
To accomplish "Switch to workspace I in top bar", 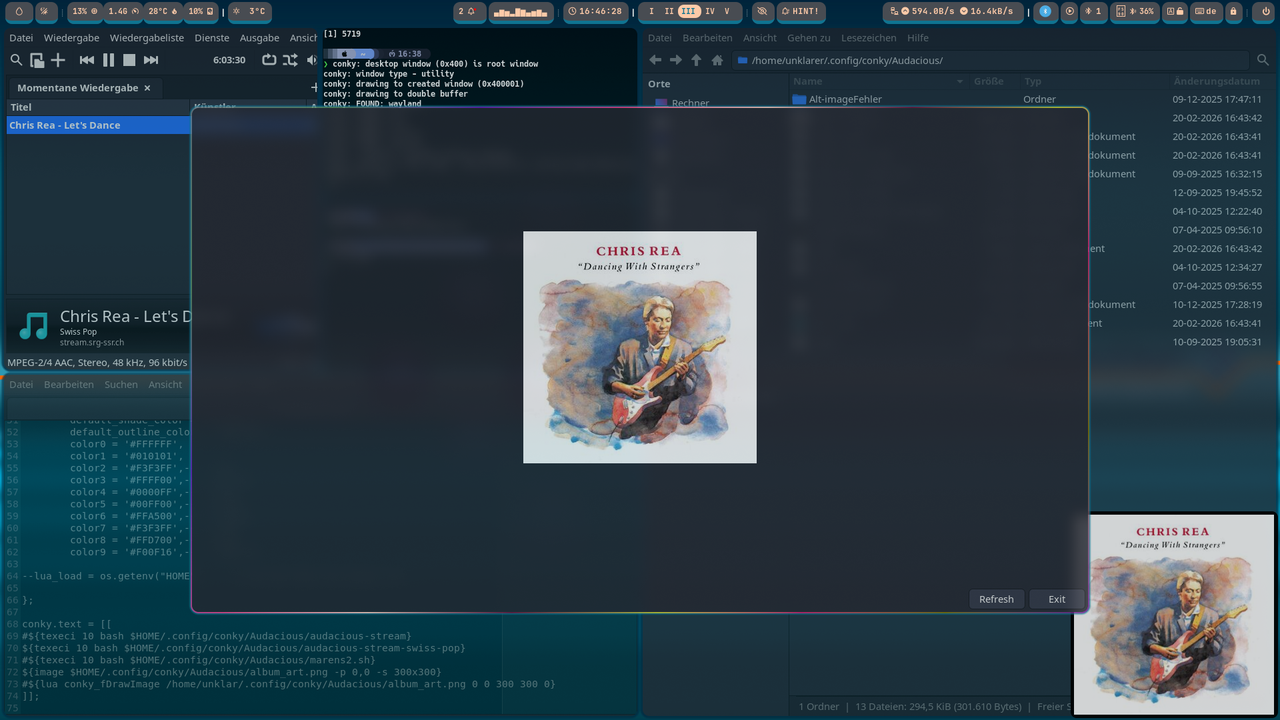I will pyautogui.click(x=652, y=11).
